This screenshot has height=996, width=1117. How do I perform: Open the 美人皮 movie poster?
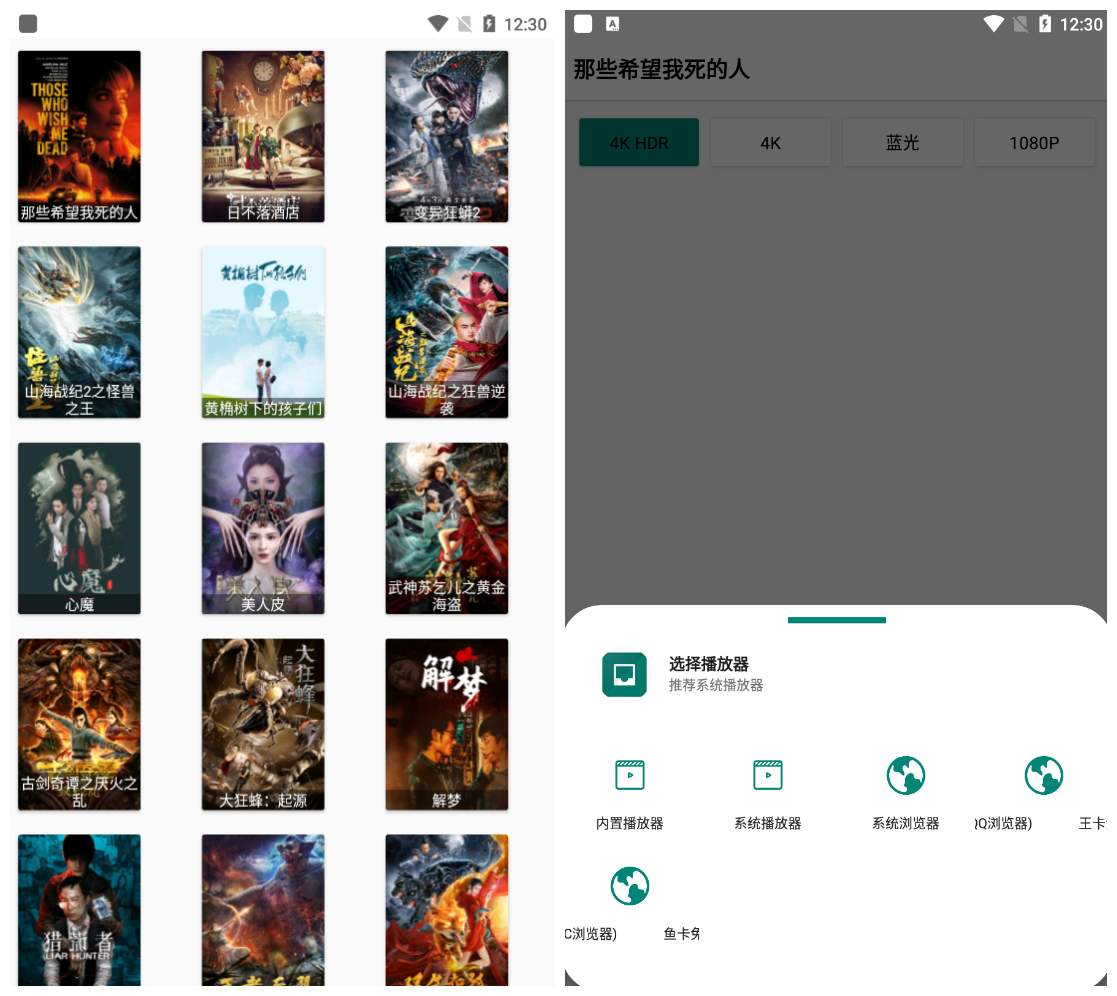[x=263, y=528]
